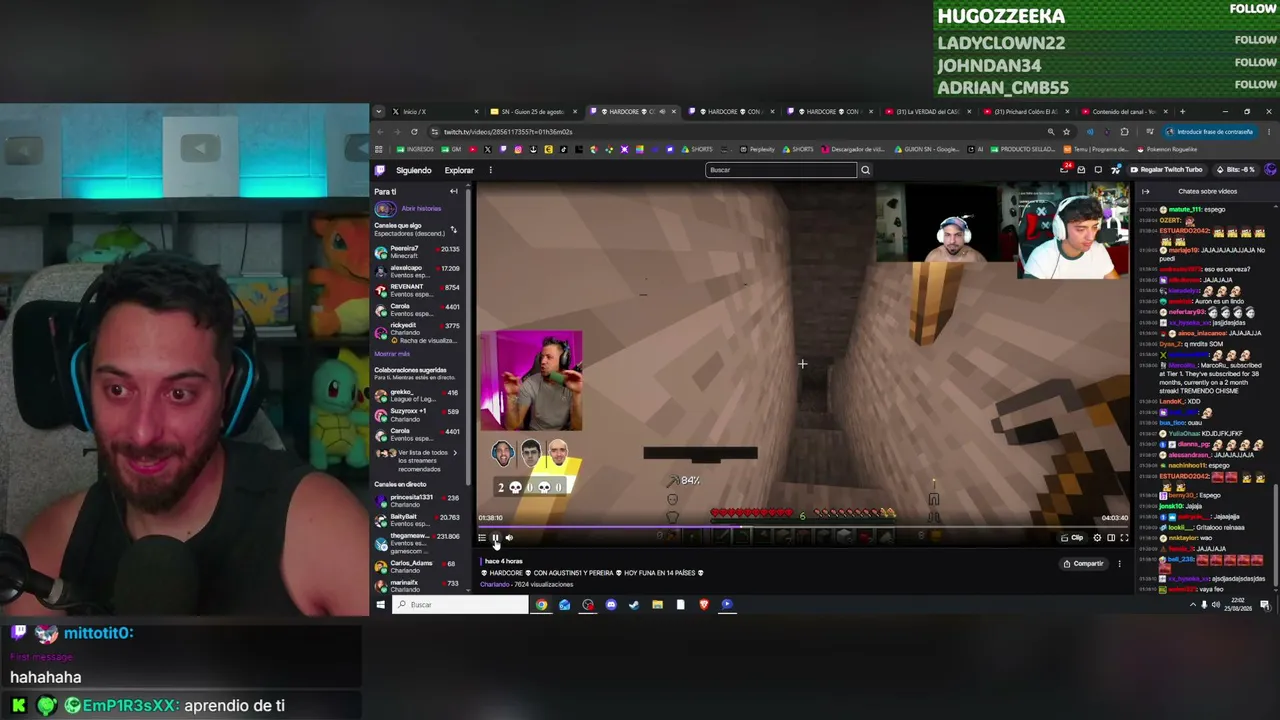Open the Explorar tab

(x=459, y=170)
